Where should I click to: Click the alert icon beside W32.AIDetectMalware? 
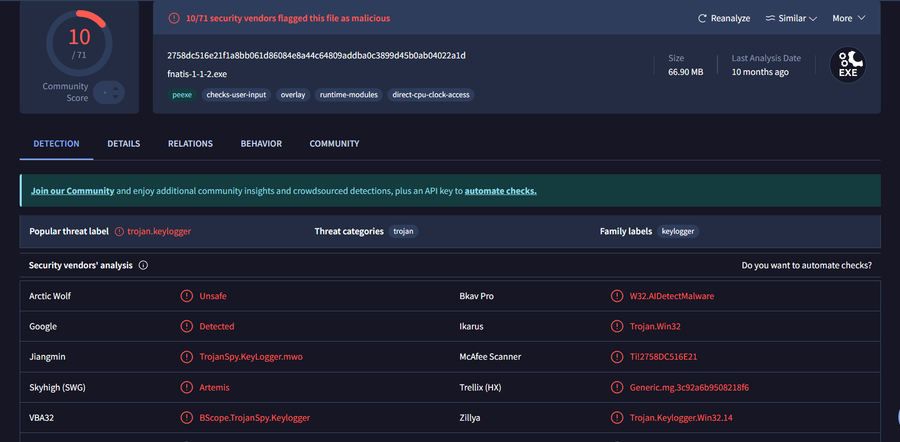(616, 296)
